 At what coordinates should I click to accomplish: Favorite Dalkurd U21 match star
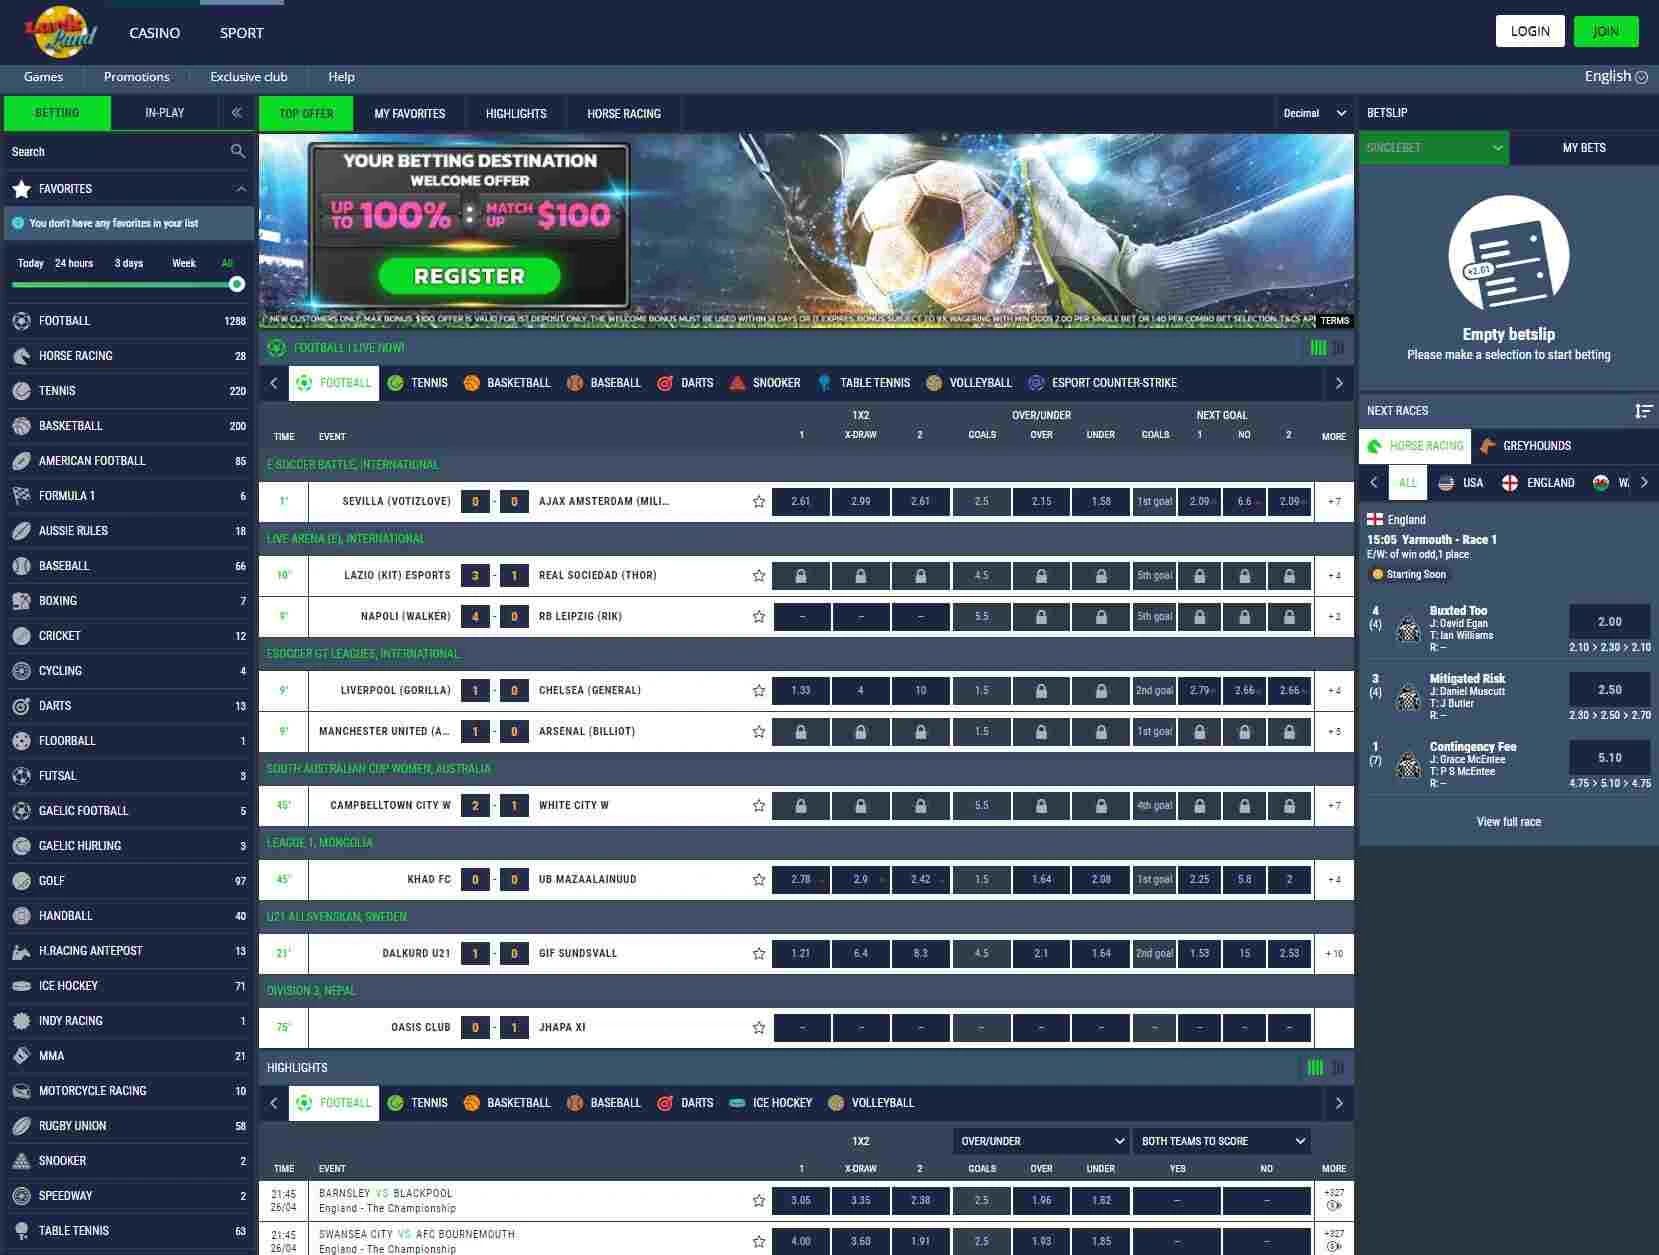759,954
